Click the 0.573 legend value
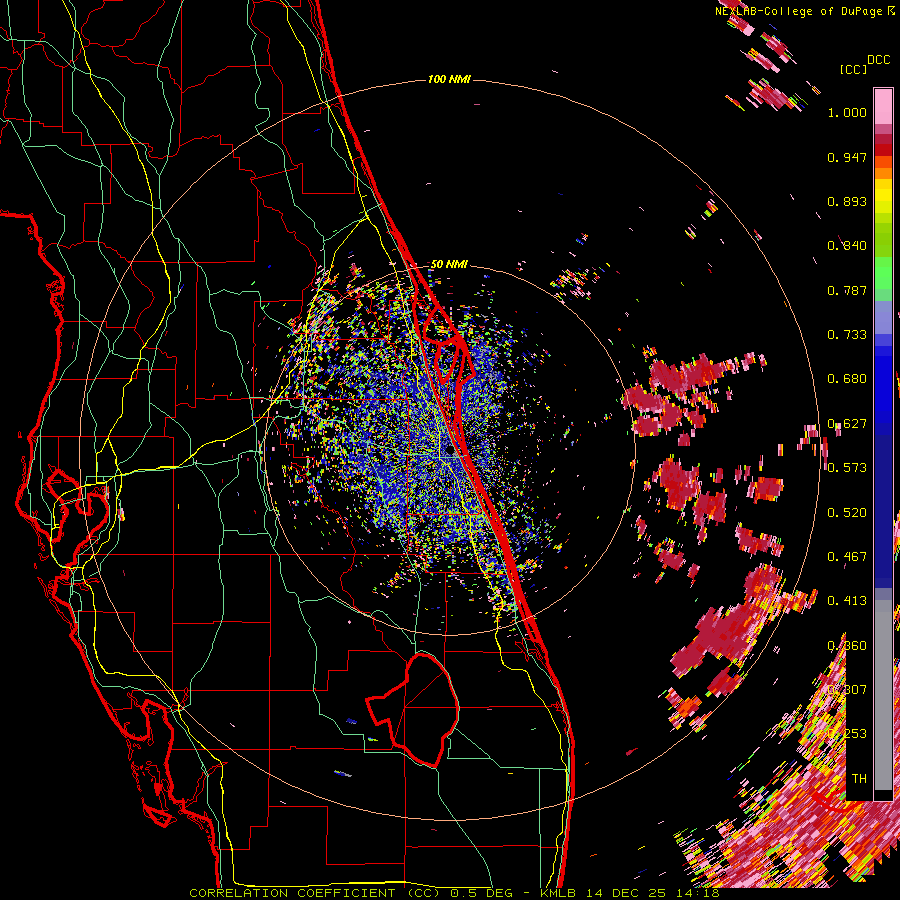900x900 pixels. pyautogui.click(x=847, y=468)
